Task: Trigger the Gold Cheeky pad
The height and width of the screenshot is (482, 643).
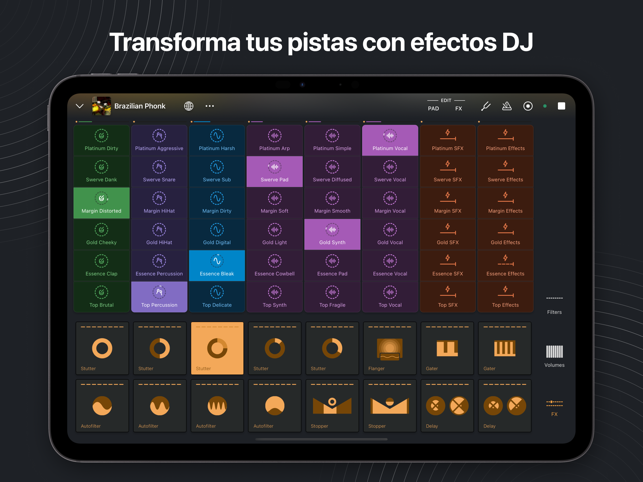Action: pos(101,234)
